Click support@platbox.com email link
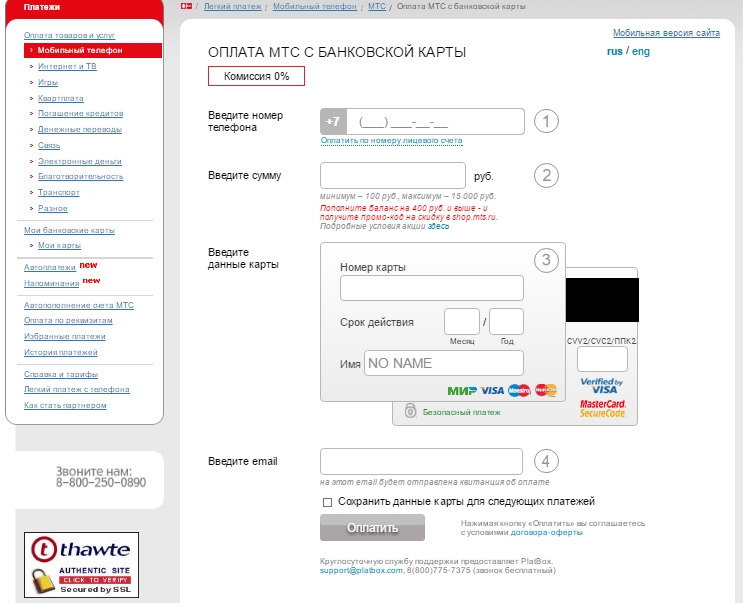 click(x=361, y=570)
